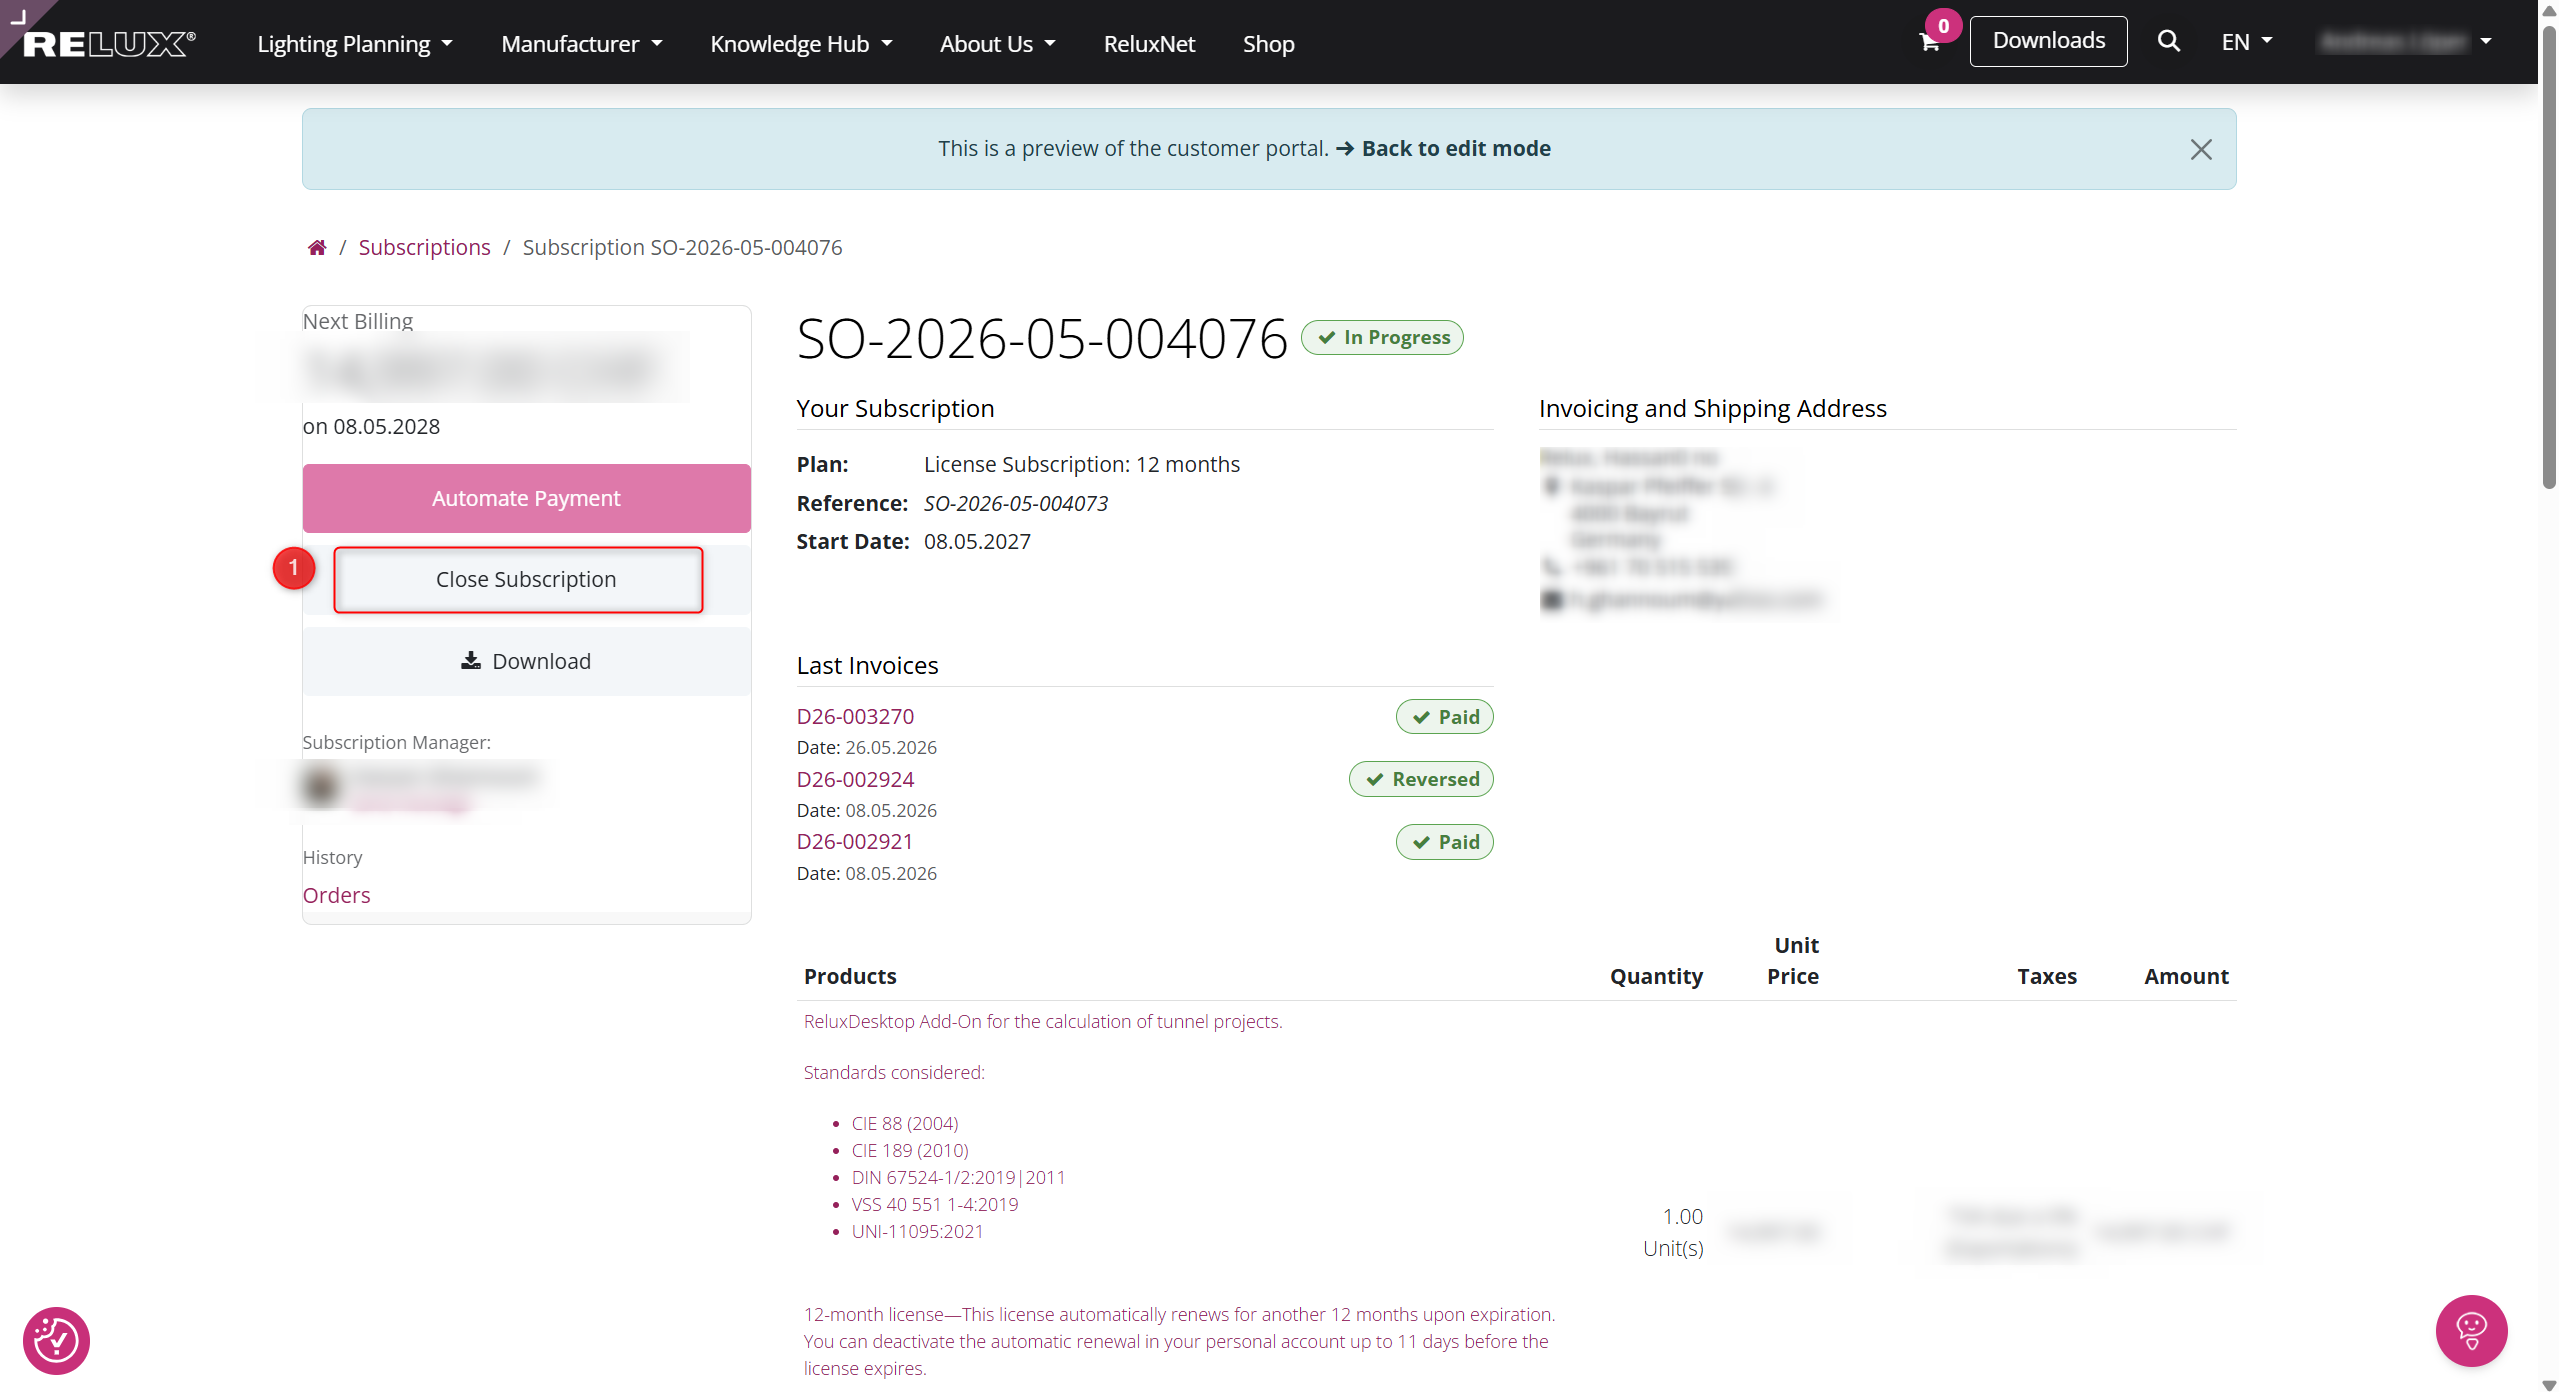Open Subscriptions breadcrumb link
Image resolution: width=2559 pixels, height=1392 pixels.
point(424,247)
